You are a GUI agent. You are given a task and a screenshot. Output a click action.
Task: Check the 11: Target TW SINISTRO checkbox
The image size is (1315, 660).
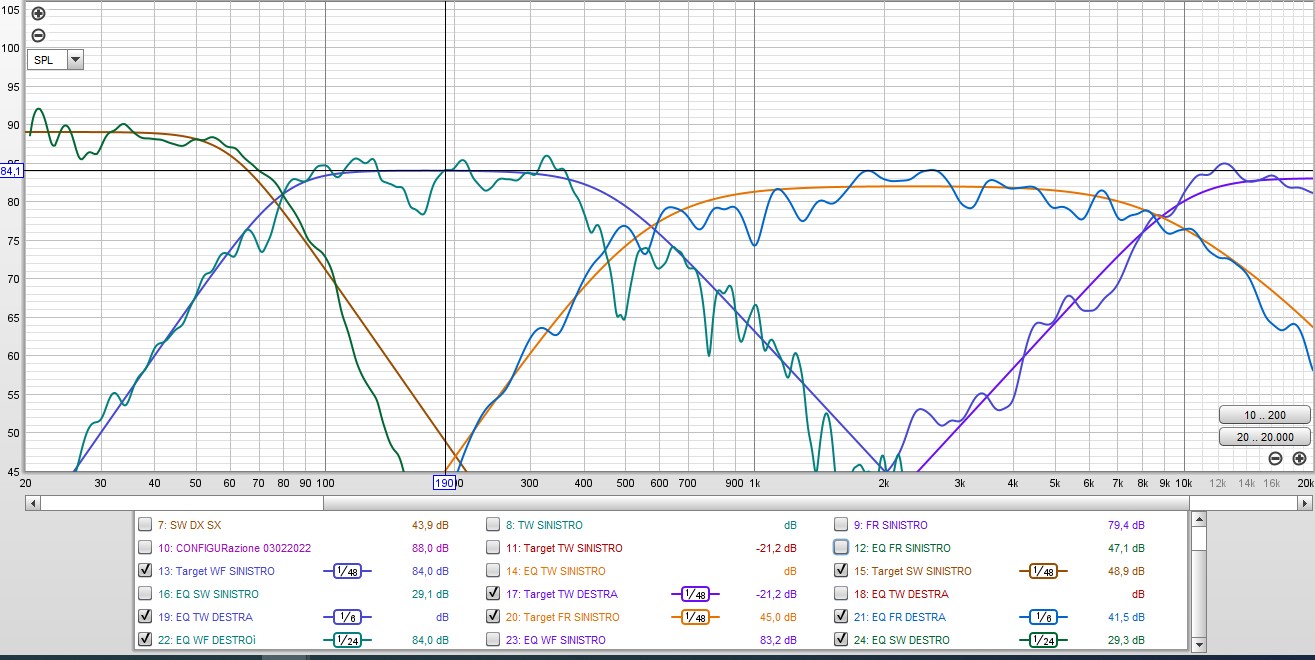[493, 548]
